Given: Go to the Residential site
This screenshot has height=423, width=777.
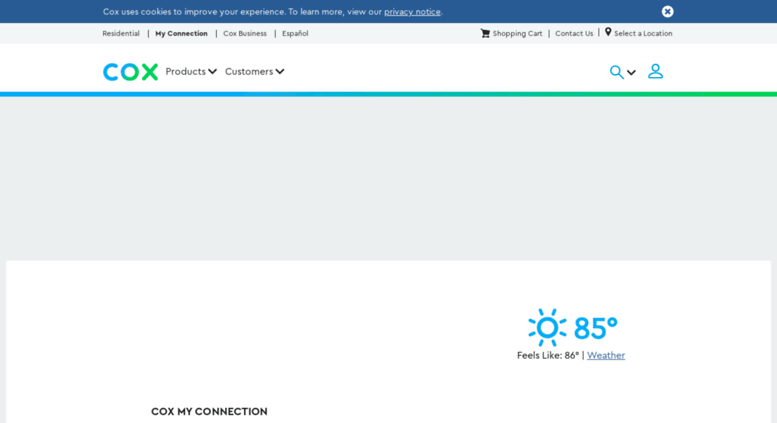Looking at the screenshot, I should (121, 34).
